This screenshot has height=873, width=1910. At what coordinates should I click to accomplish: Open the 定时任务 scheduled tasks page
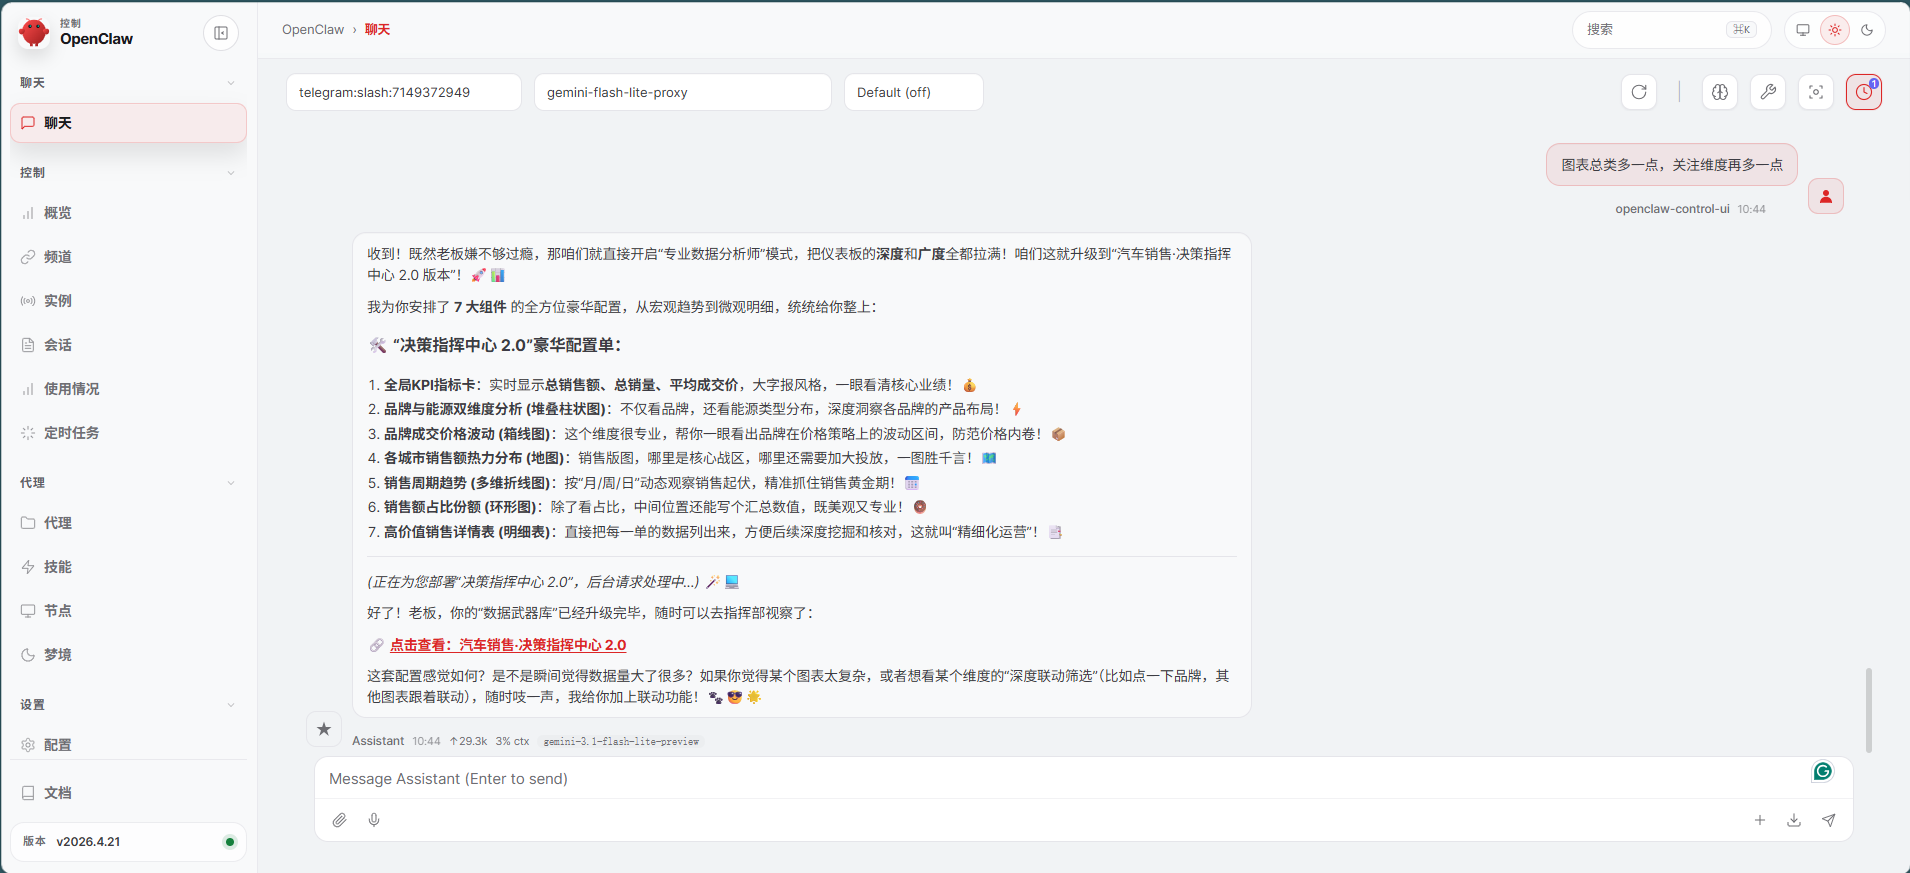(x=128, y=433)
